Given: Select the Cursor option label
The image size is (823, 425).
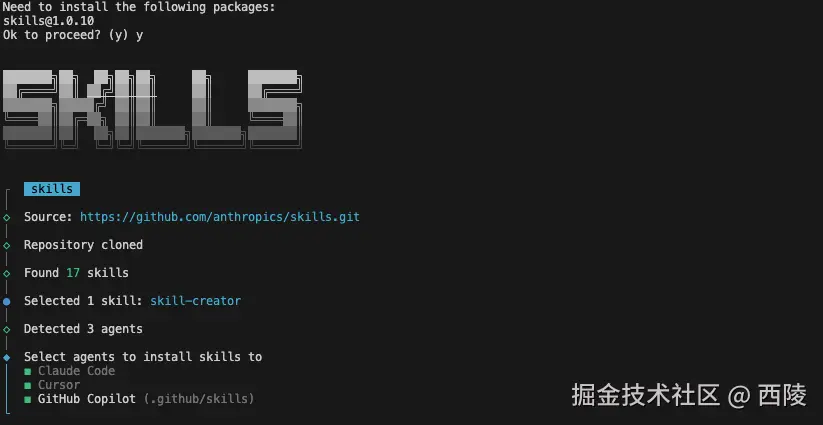Looking at the screenshot, I should (x=59, y=385).
